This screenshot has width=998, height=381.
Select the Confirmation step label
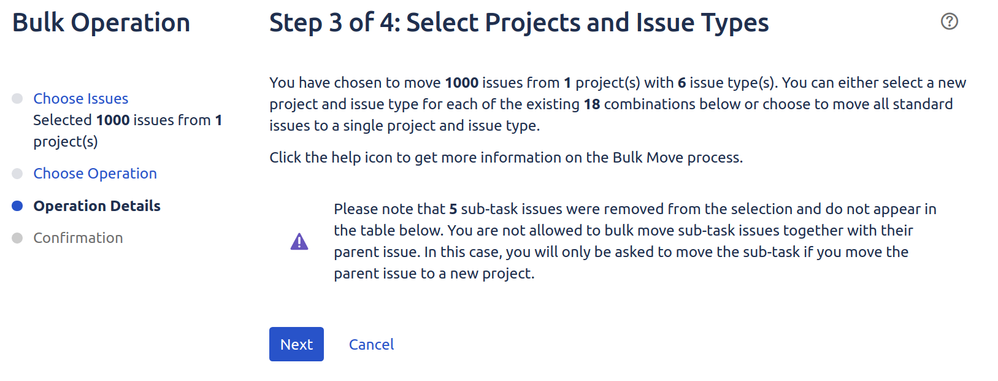(x=78, y=238)
